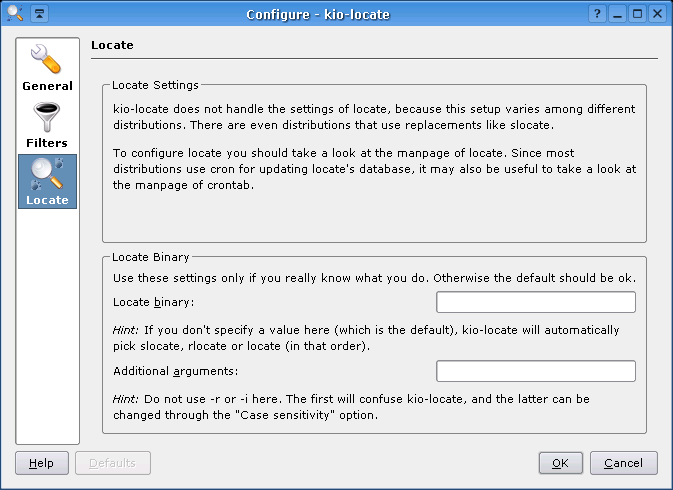Click the title bar arrow button beside the app icon

[38, 14]
